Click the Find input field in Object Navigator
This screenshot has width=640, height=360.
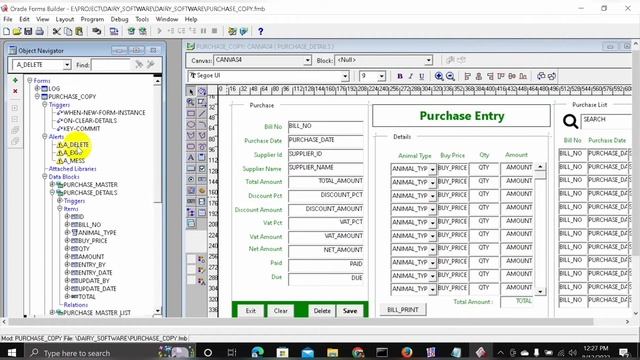point(111,65)
